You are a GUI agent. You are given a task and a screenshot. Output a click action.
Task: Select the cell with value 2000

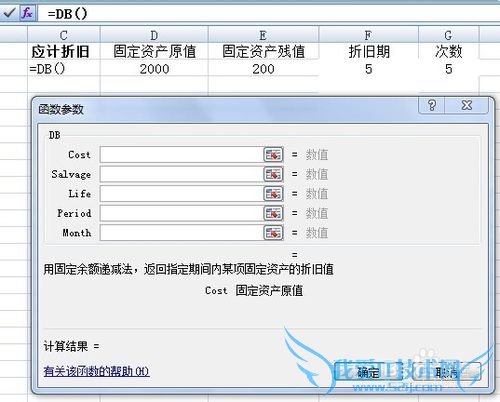pos(154,69)
